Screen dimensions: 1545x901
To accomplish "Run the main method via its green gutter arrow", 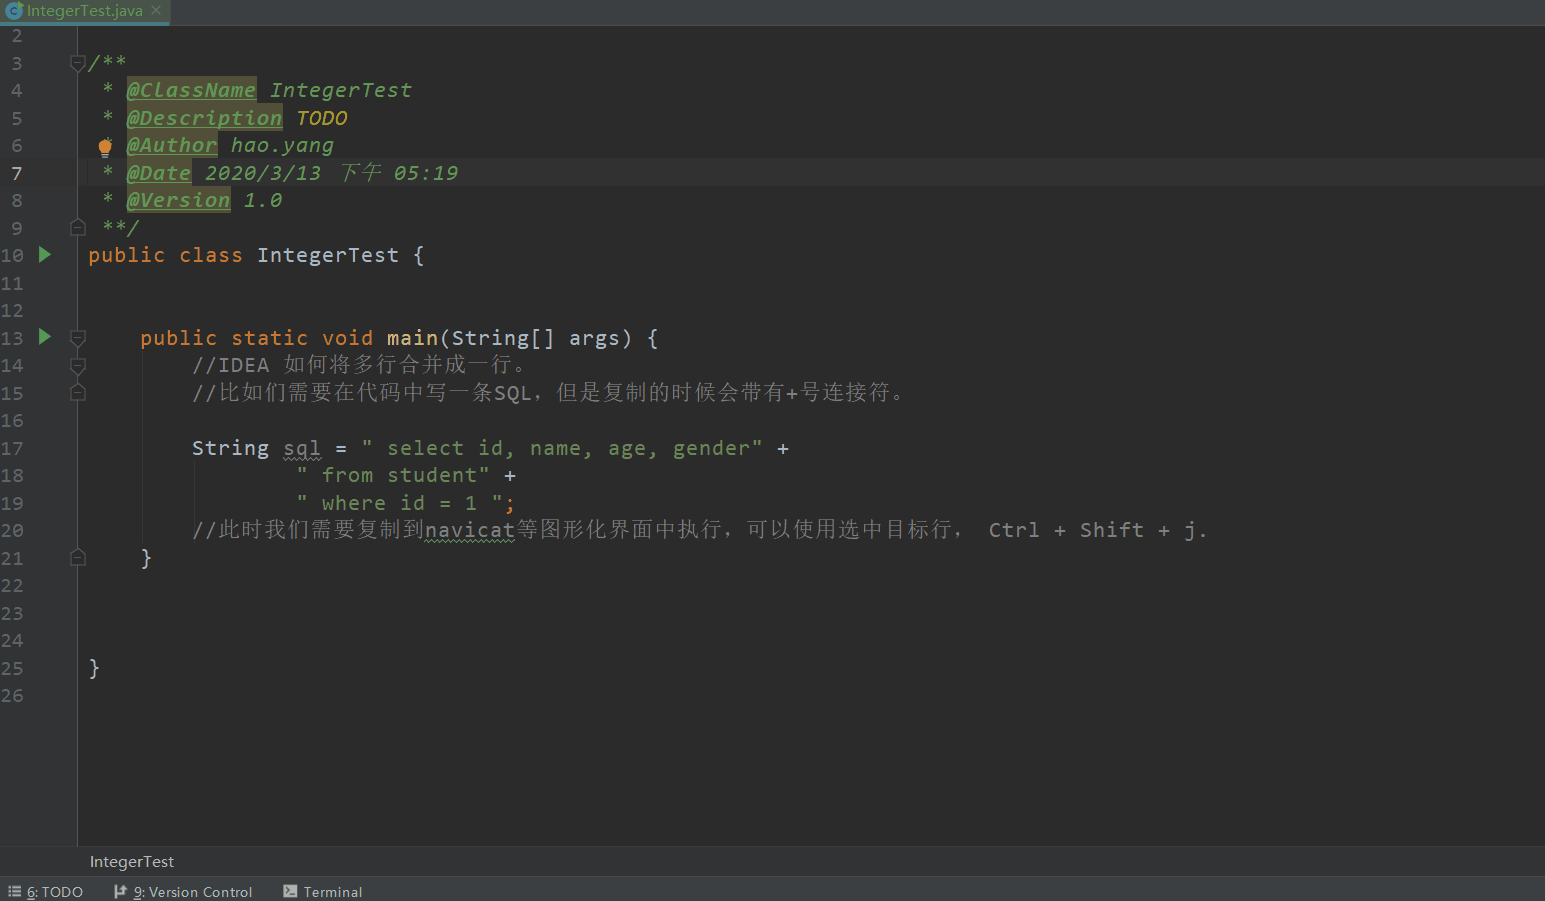I will pyautogui.click(x=43, y=338).
